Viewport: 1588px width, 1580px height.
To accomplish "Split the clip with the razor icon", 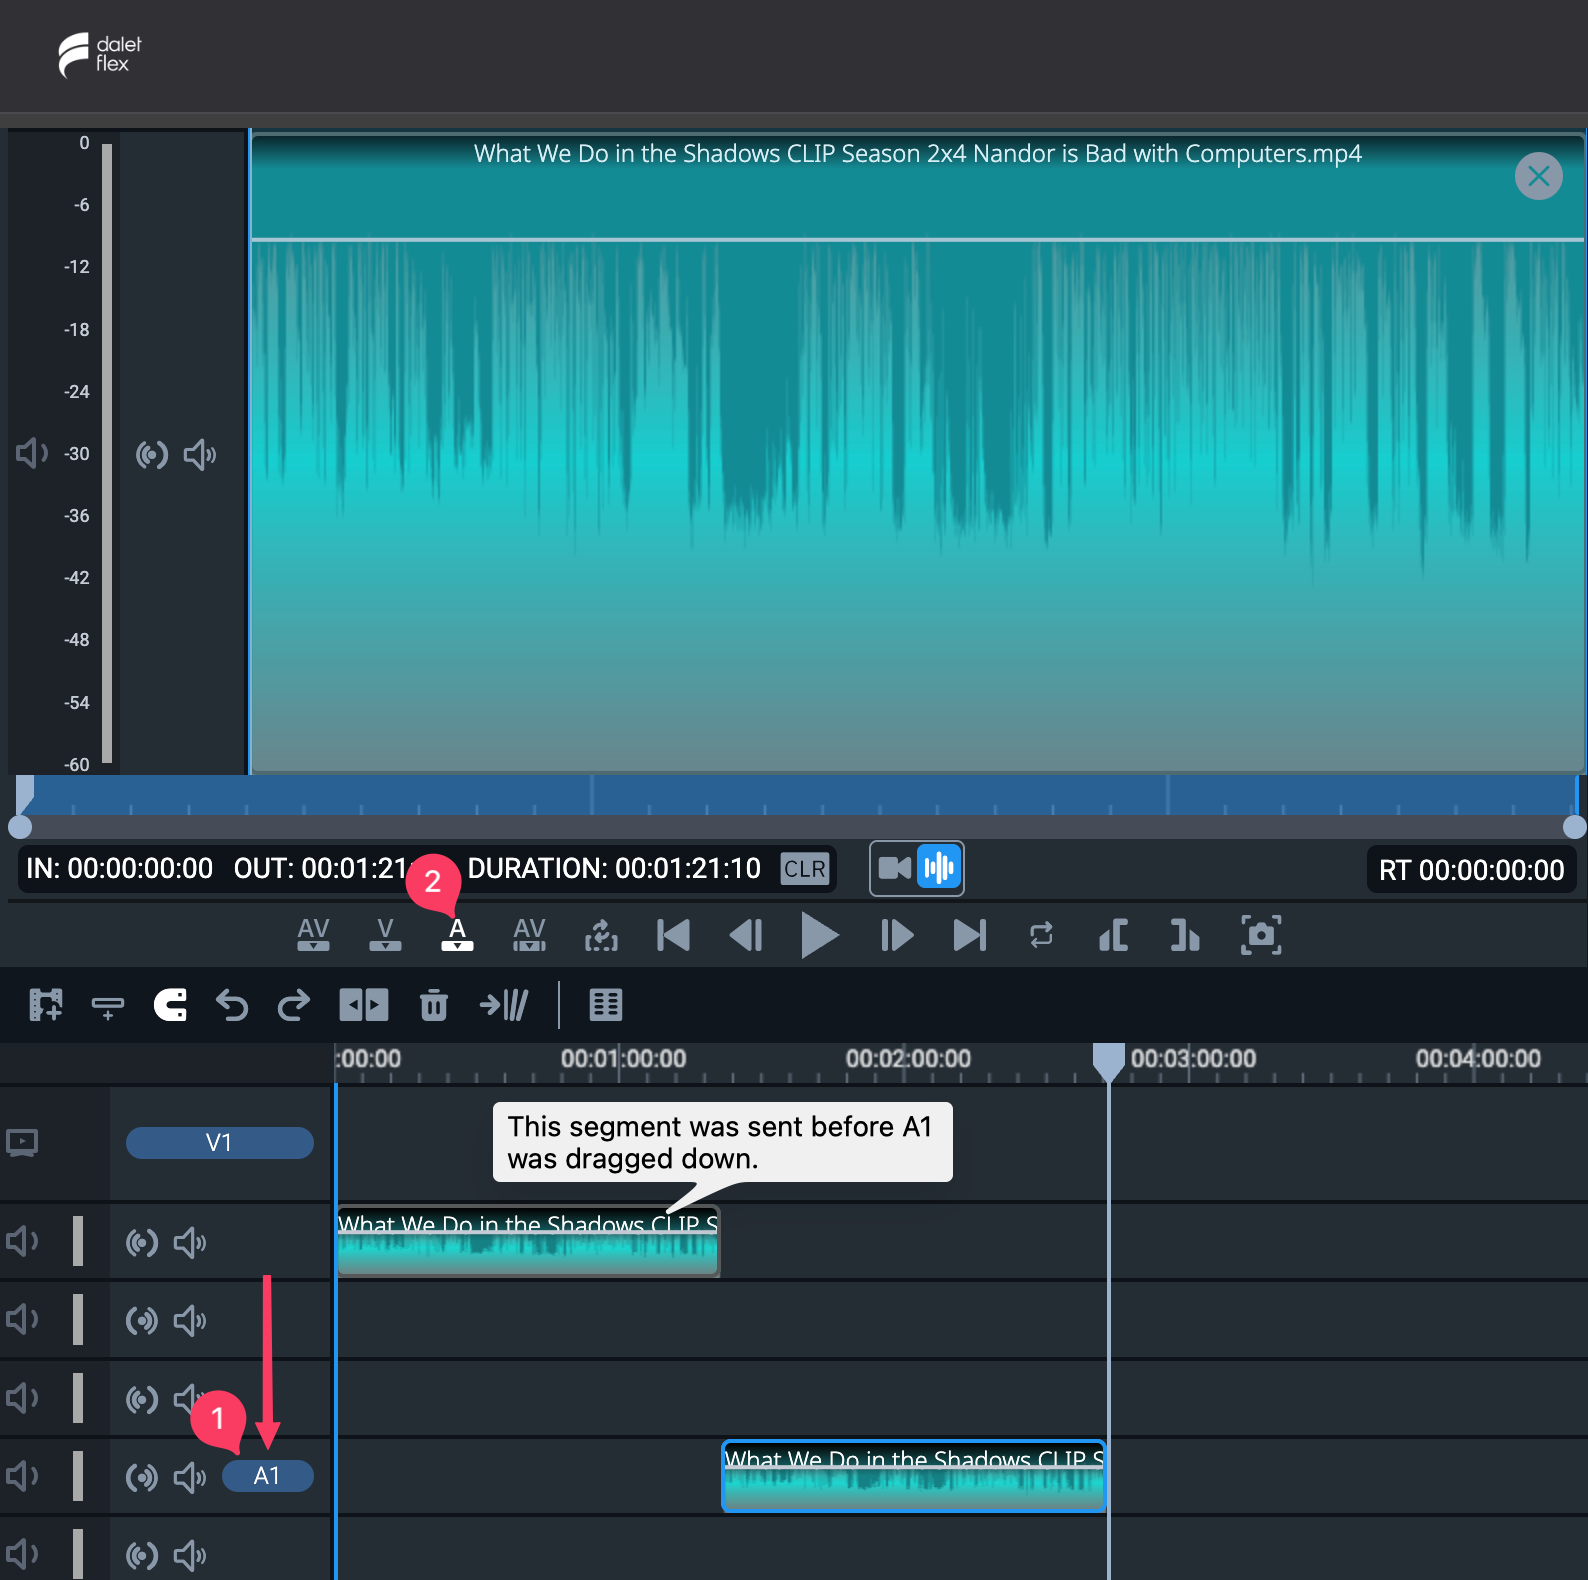I will point(363,1005).
